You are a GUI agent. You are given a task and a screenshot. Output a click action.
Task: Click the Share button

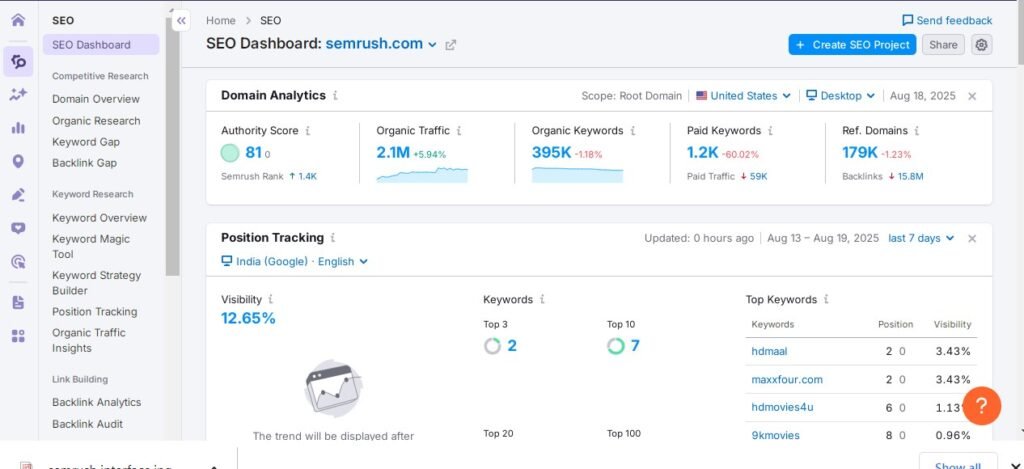click(x=943, y=45)
